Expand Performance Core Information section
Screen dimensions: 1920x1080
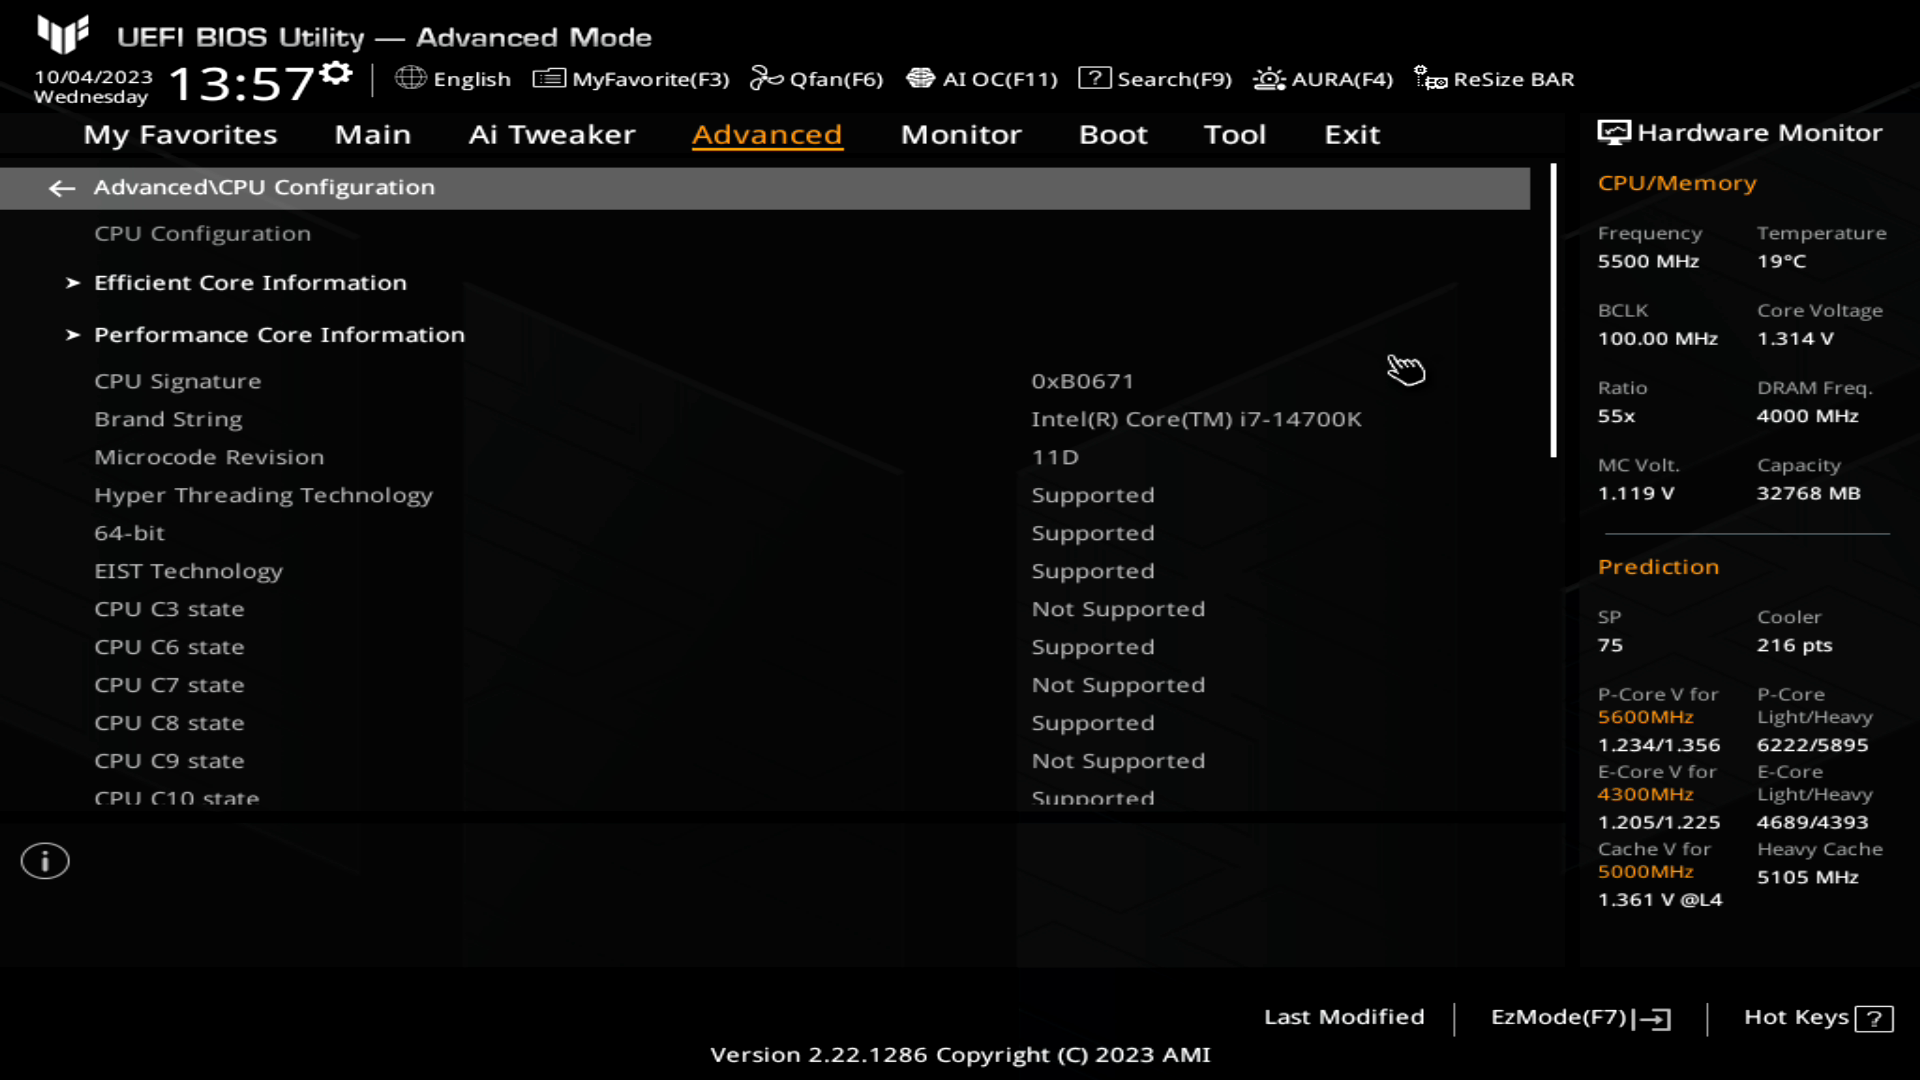280,334
